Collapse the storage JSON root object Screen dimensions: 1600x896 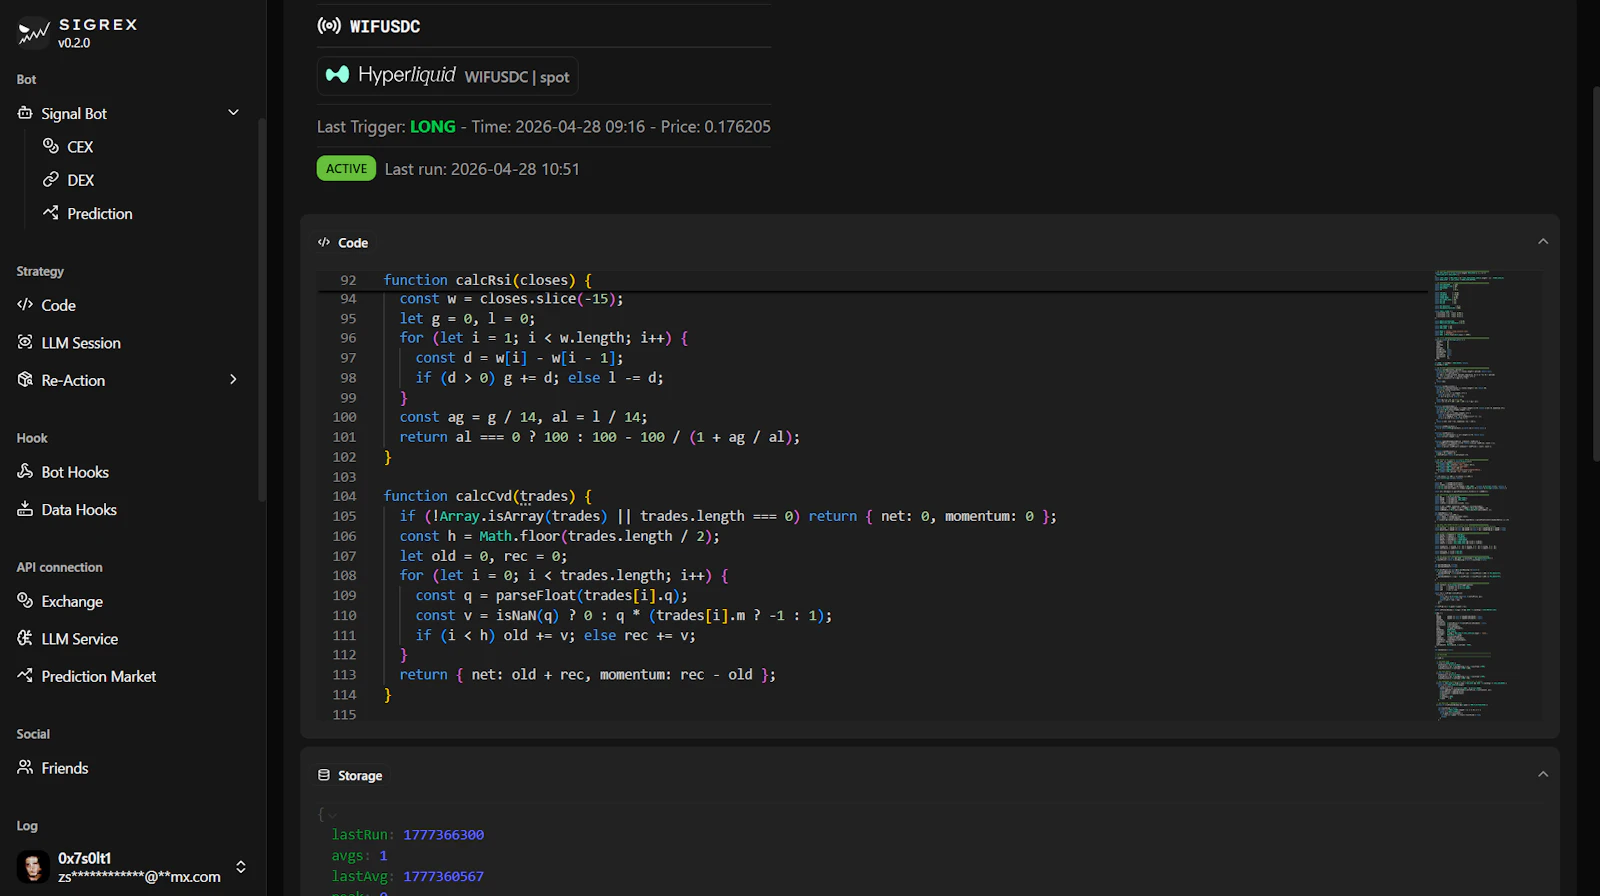pos(332,815)
